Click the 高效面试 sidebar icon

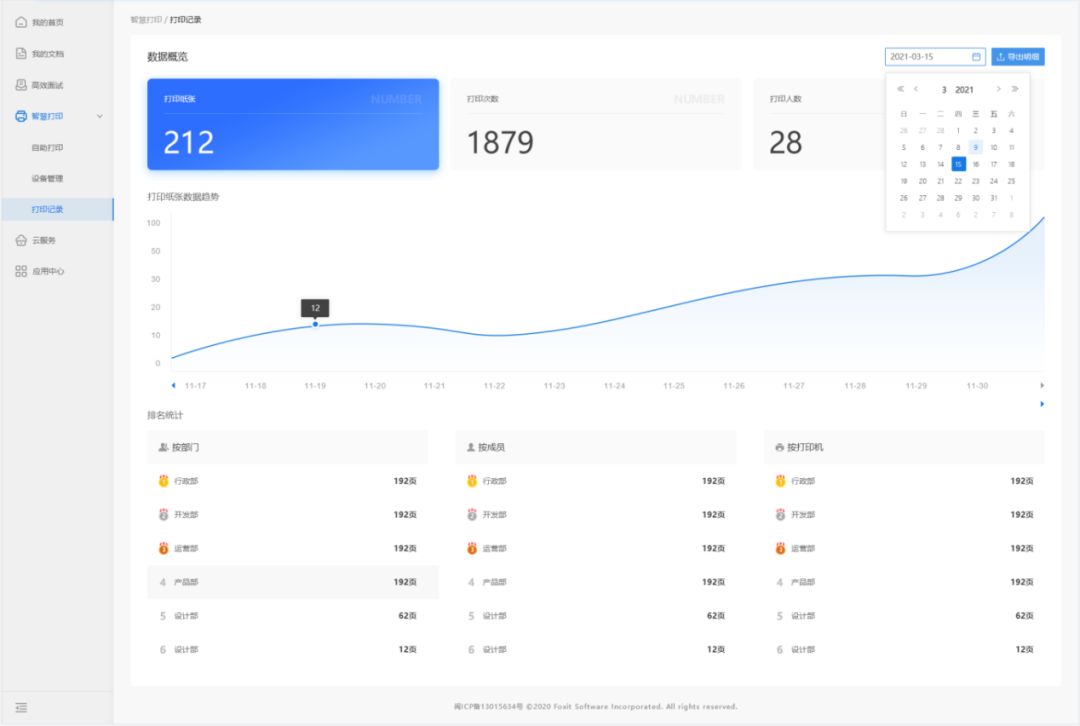21,85
